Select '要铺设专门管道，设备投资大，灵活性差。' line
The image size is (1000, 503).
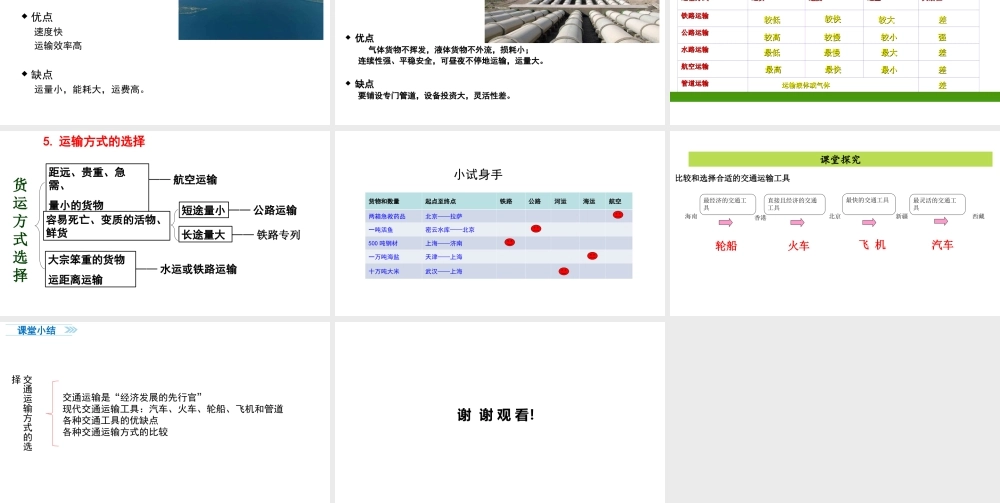coord(435,96)
